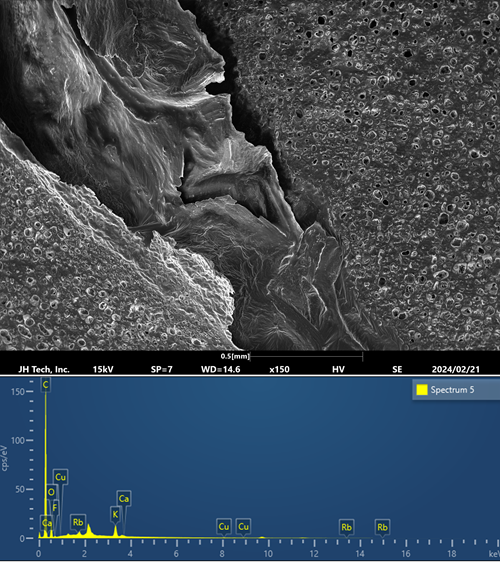Image resolution: width=500 pixels, height=564 pixels.
Task: Click the F element peak label
Action: tap(55, 508)
